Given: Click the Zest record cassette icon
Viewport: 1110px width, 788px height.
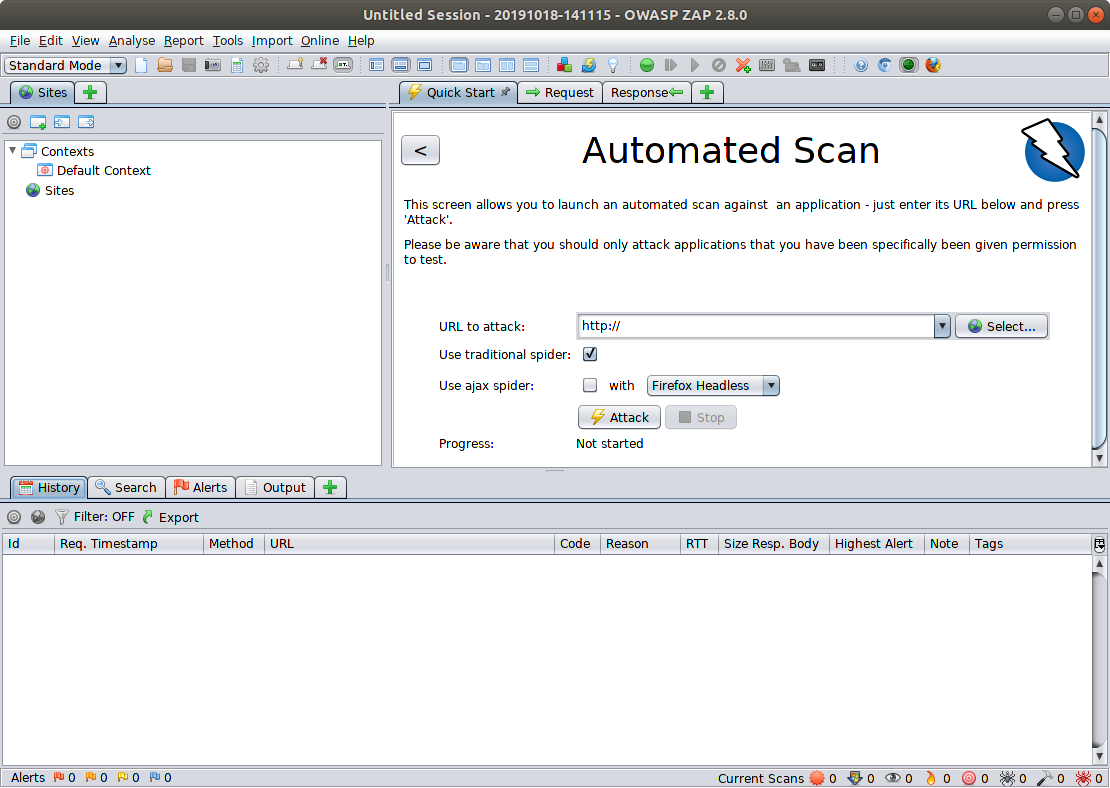Looking at the screenshot, I should pyautogui.click(x=817, y=65).
